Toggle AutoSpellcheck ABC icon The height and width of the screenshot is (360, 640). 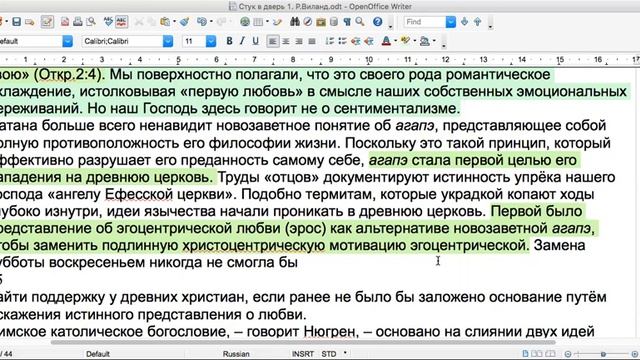(121, 22)
